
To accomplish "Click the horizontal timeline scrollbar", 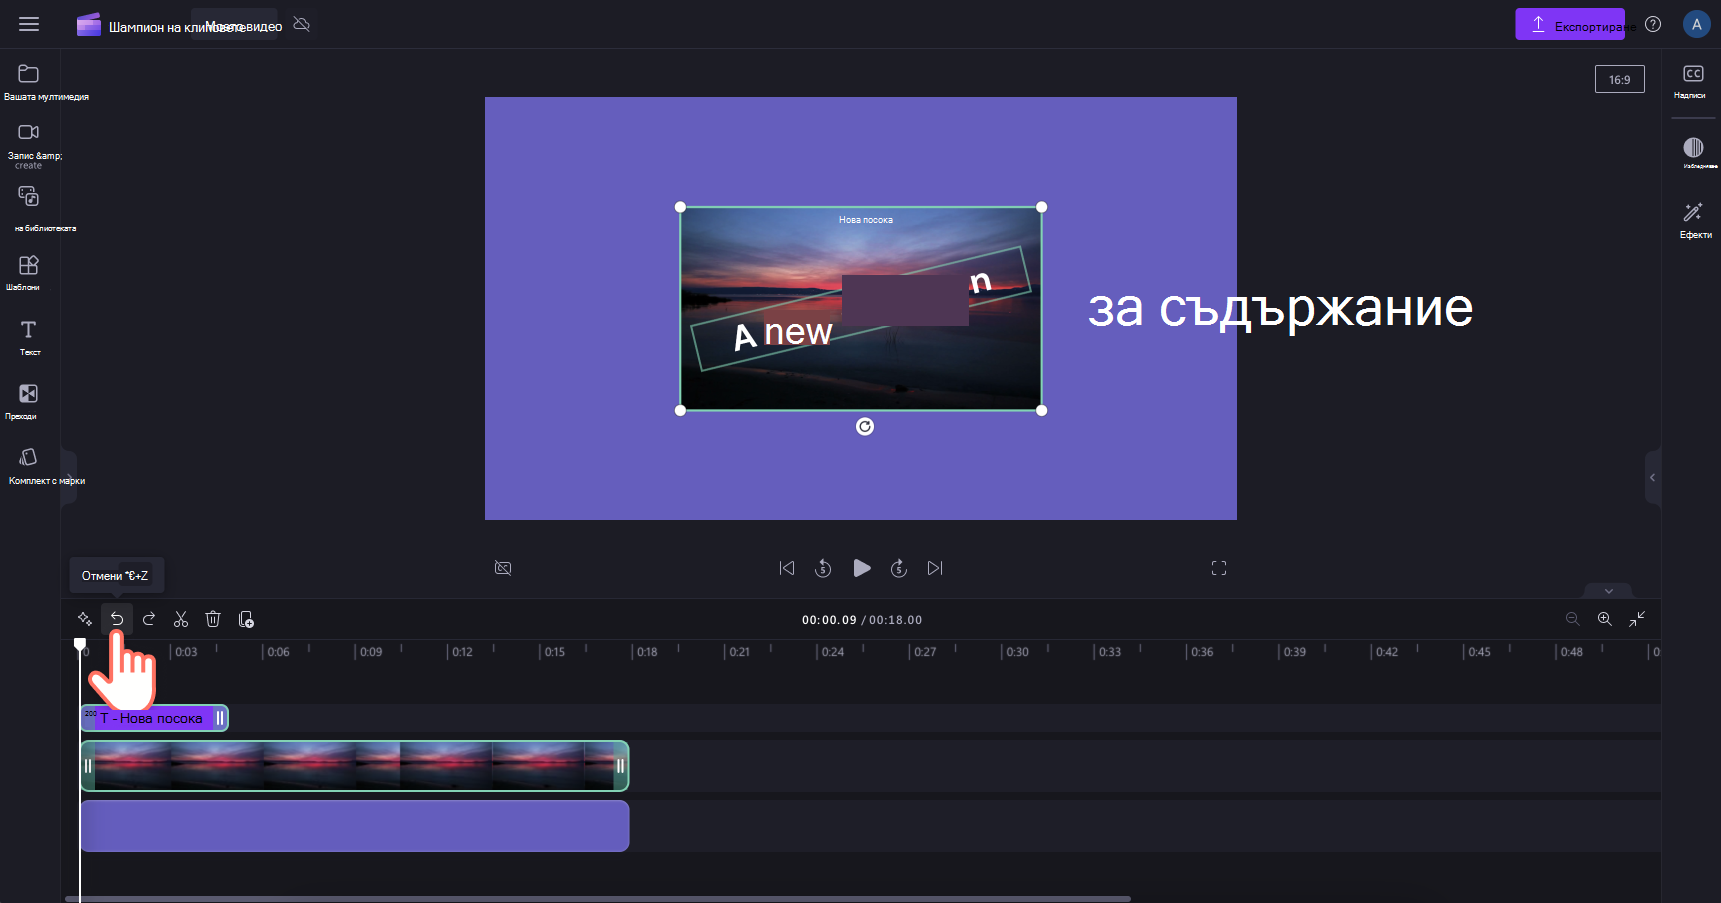I will tap(598, 898).
